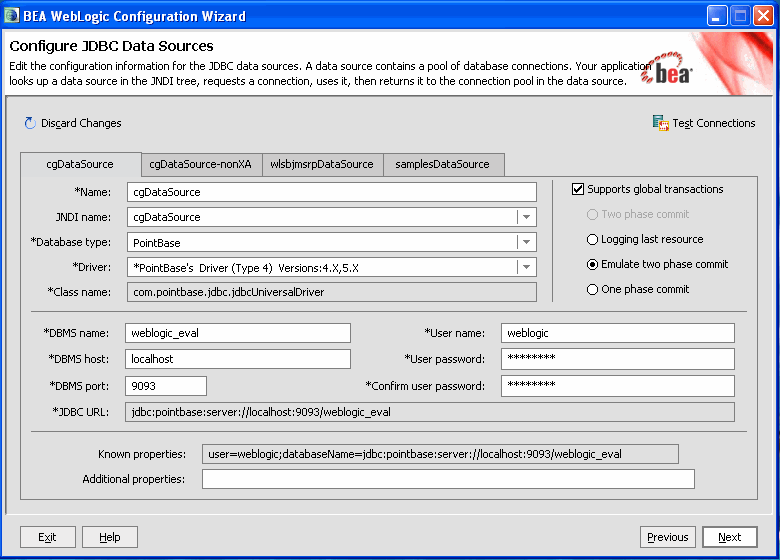780x560 pixels.
Task: Click the Additional properties input field
Action: pyautogui.click(x=448, y=479)
